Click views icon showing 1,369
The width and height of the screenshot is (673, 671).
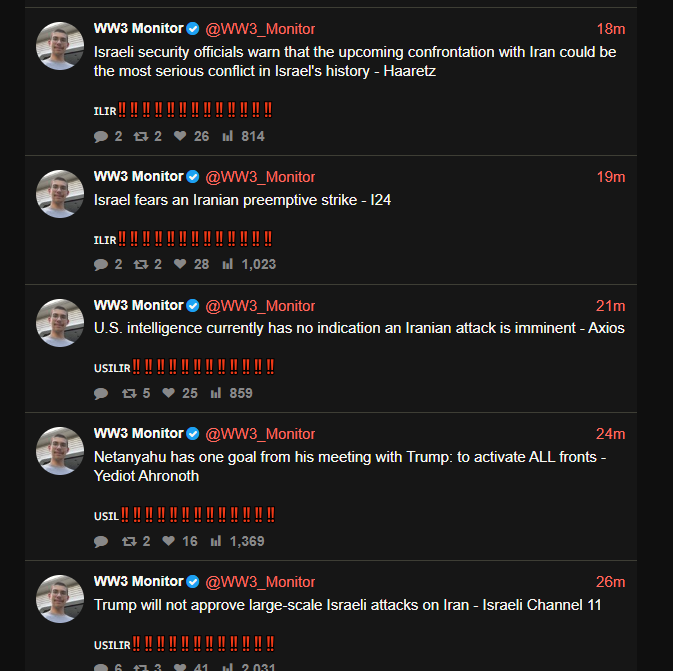pos(216,541)
